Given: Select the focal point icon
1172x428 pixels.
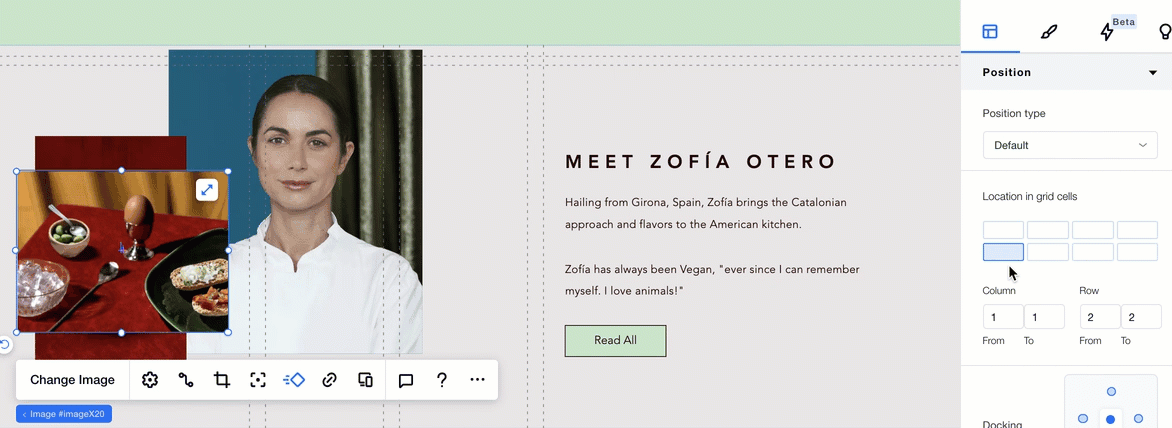Looking at the screenshot, I should tap(258, 380).
